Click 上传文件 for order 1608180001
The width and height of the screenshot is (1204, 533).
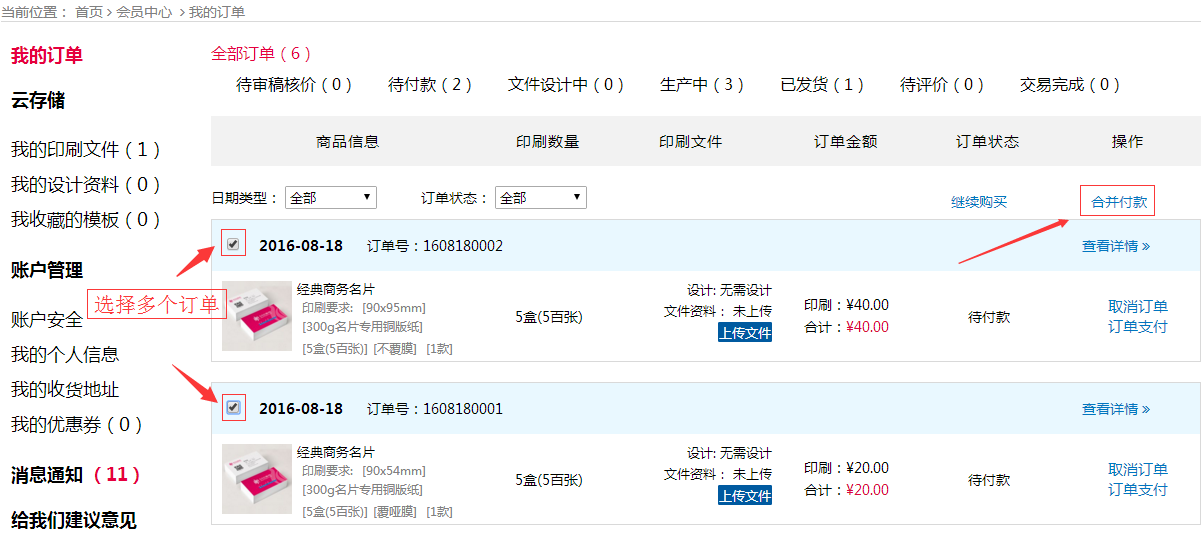[745, 496]
